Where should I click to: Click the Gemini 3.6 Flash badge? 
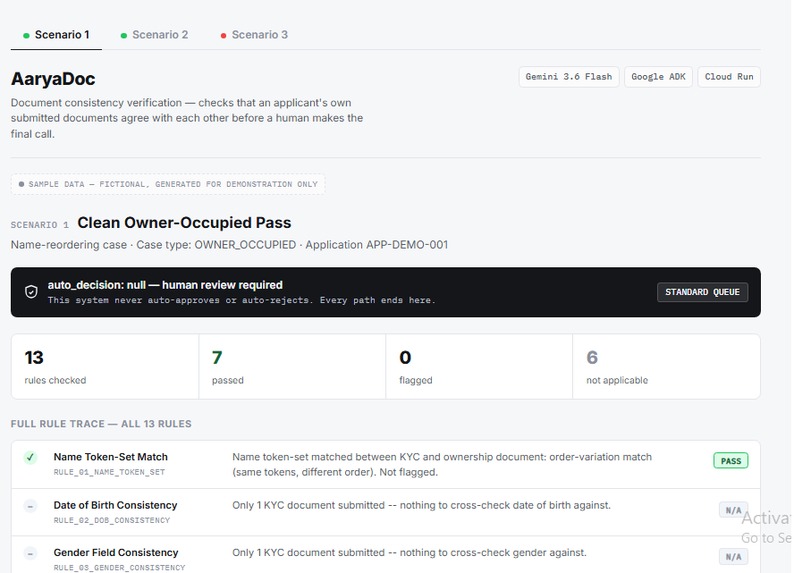click(x=569, y=77)
